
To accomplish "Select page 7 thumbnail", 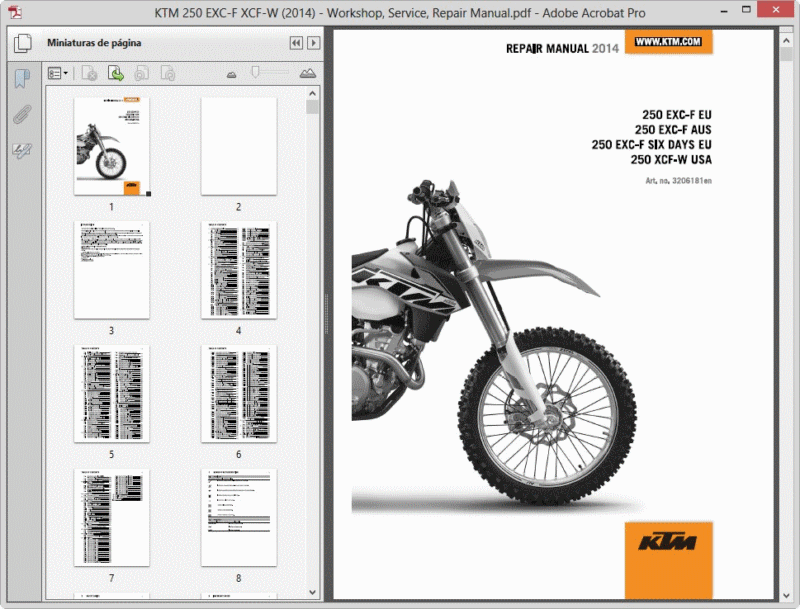I will coord(112,518).
